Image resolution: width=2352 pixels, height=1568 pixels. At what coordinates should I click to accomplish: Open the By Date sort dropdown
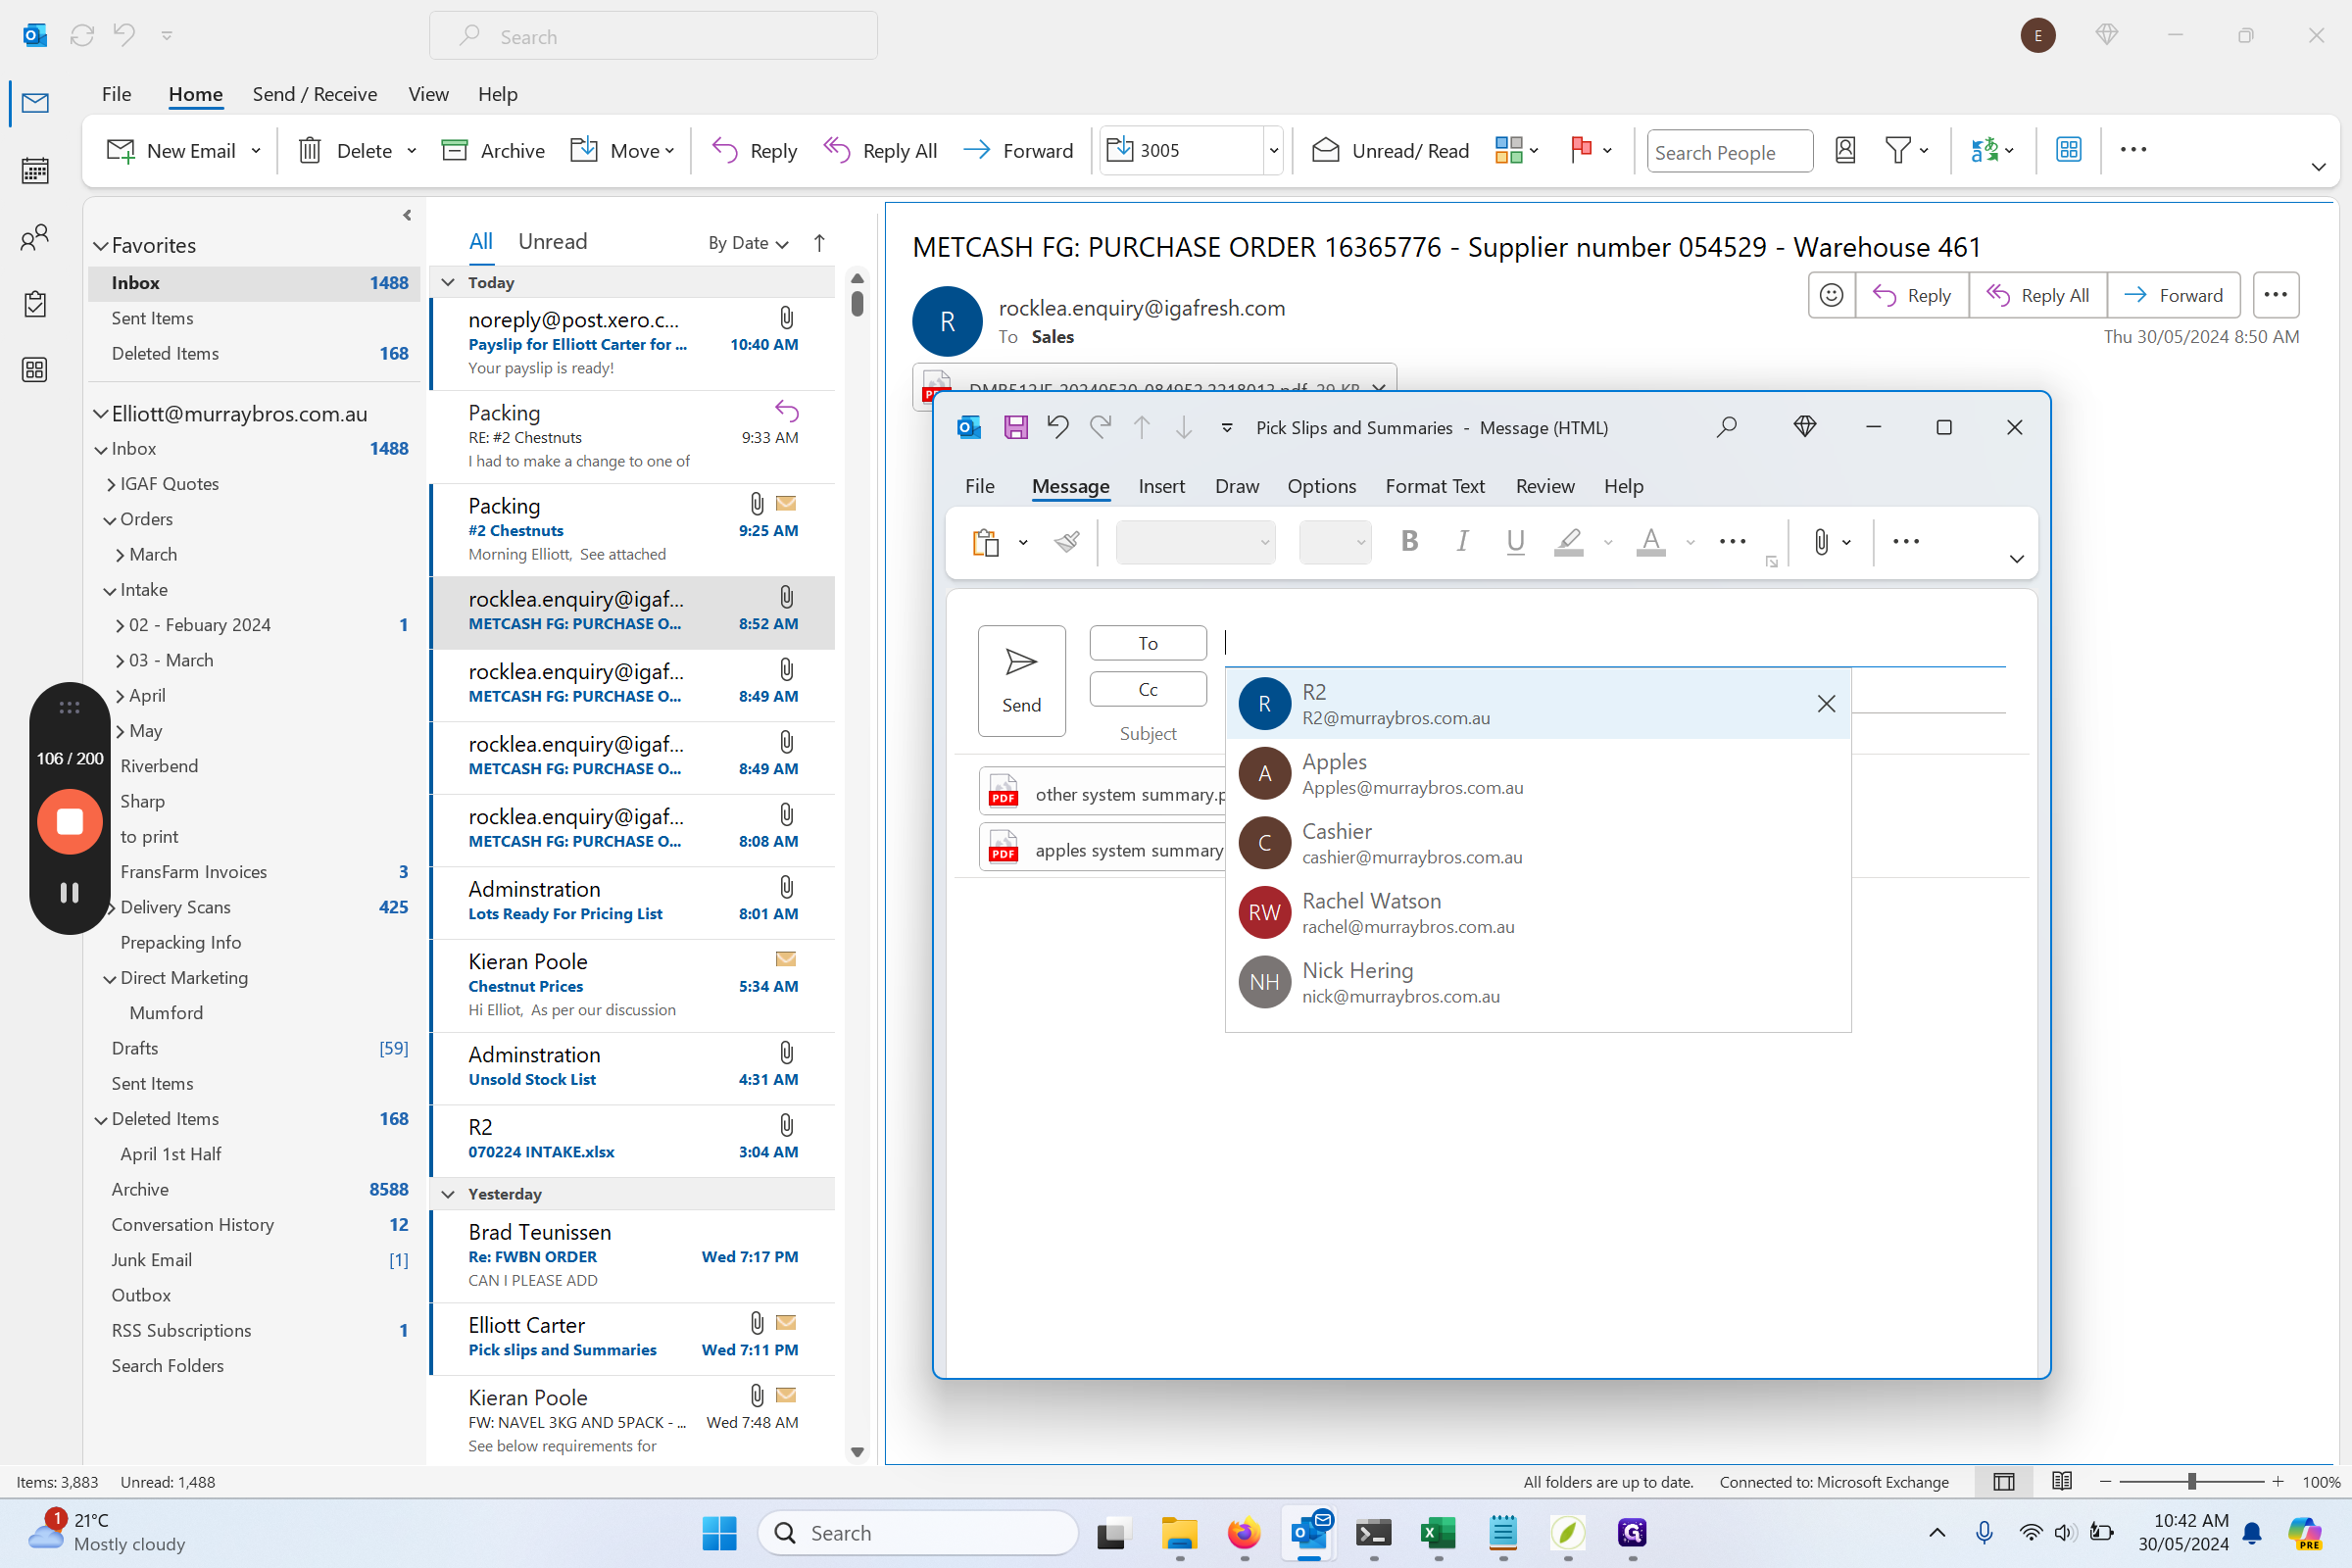748,243
